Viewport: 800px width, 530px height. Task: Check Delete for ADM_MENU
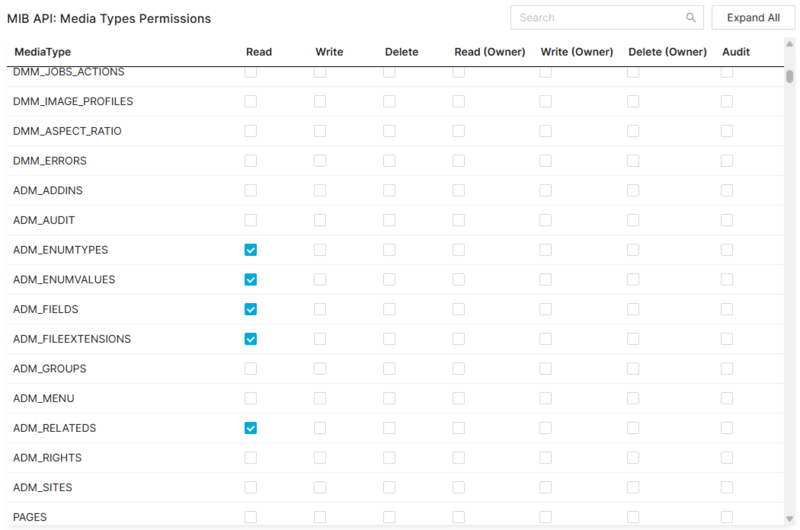(389, 398)
